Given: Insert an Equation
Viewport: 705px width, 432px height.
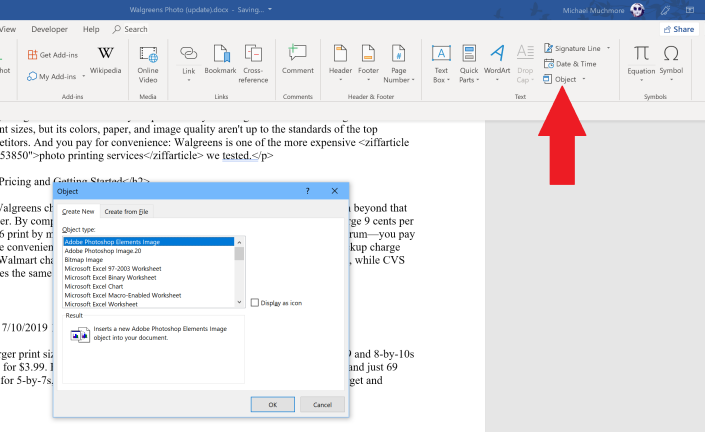Looking at the screenshot, I should (x=641, y=60).
